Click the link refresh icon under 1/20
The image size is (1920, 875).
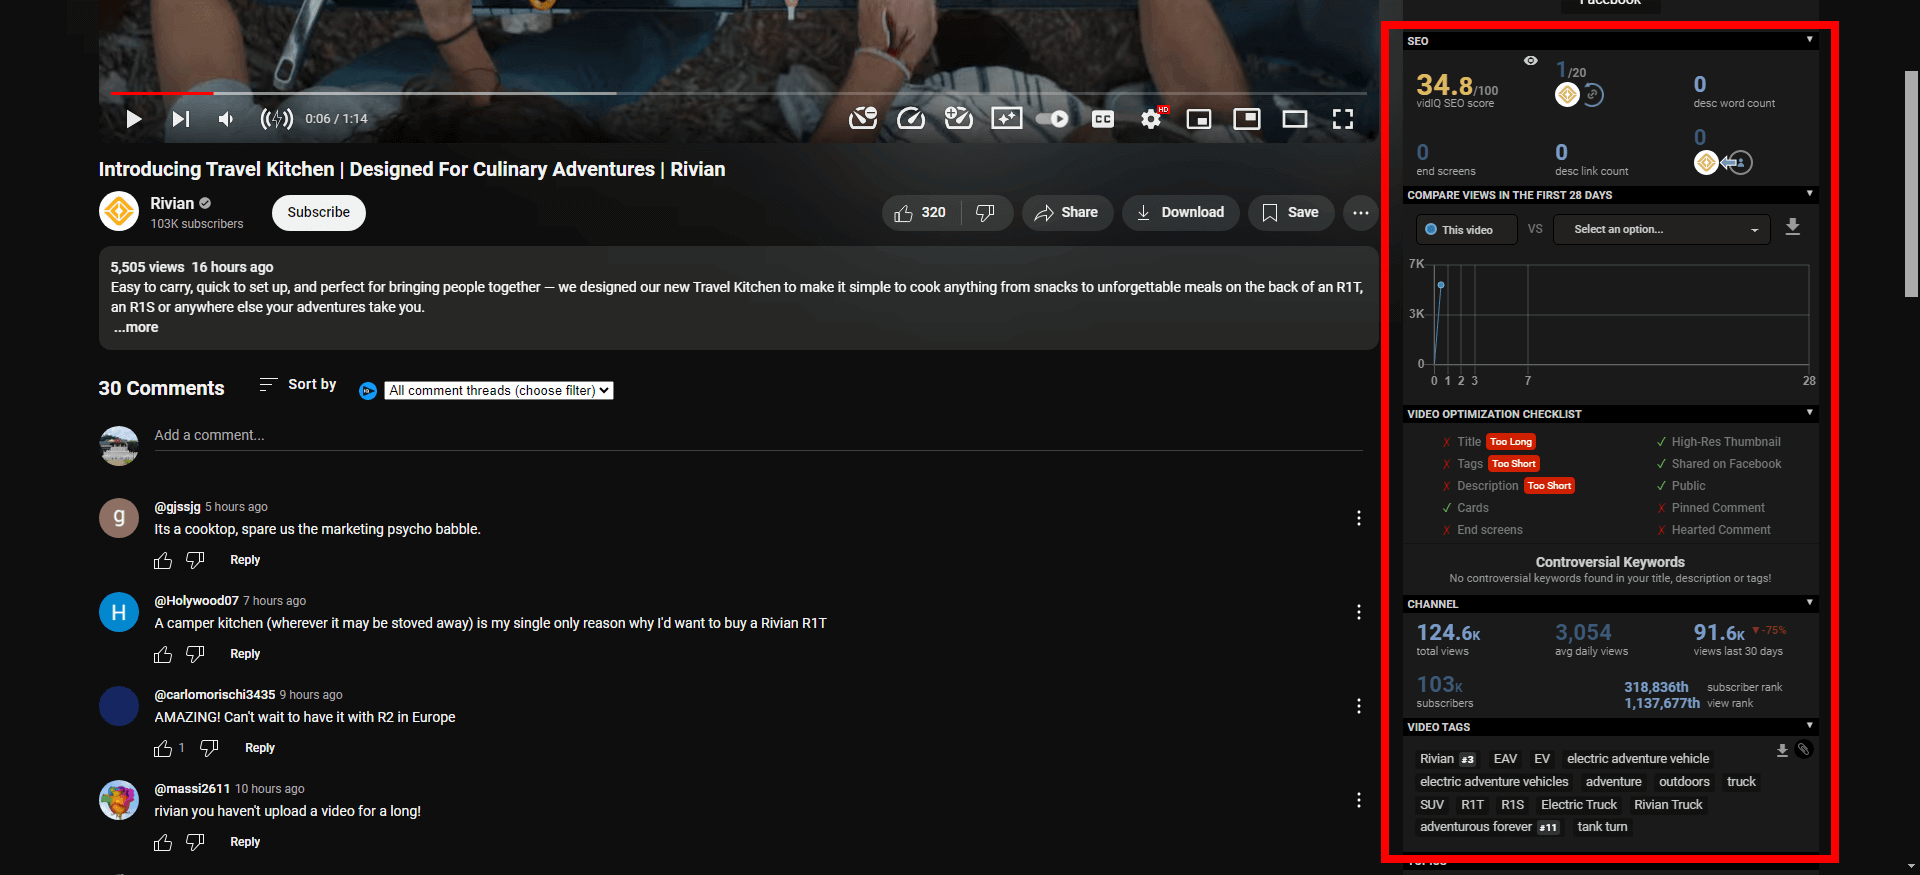point(1593,95)
